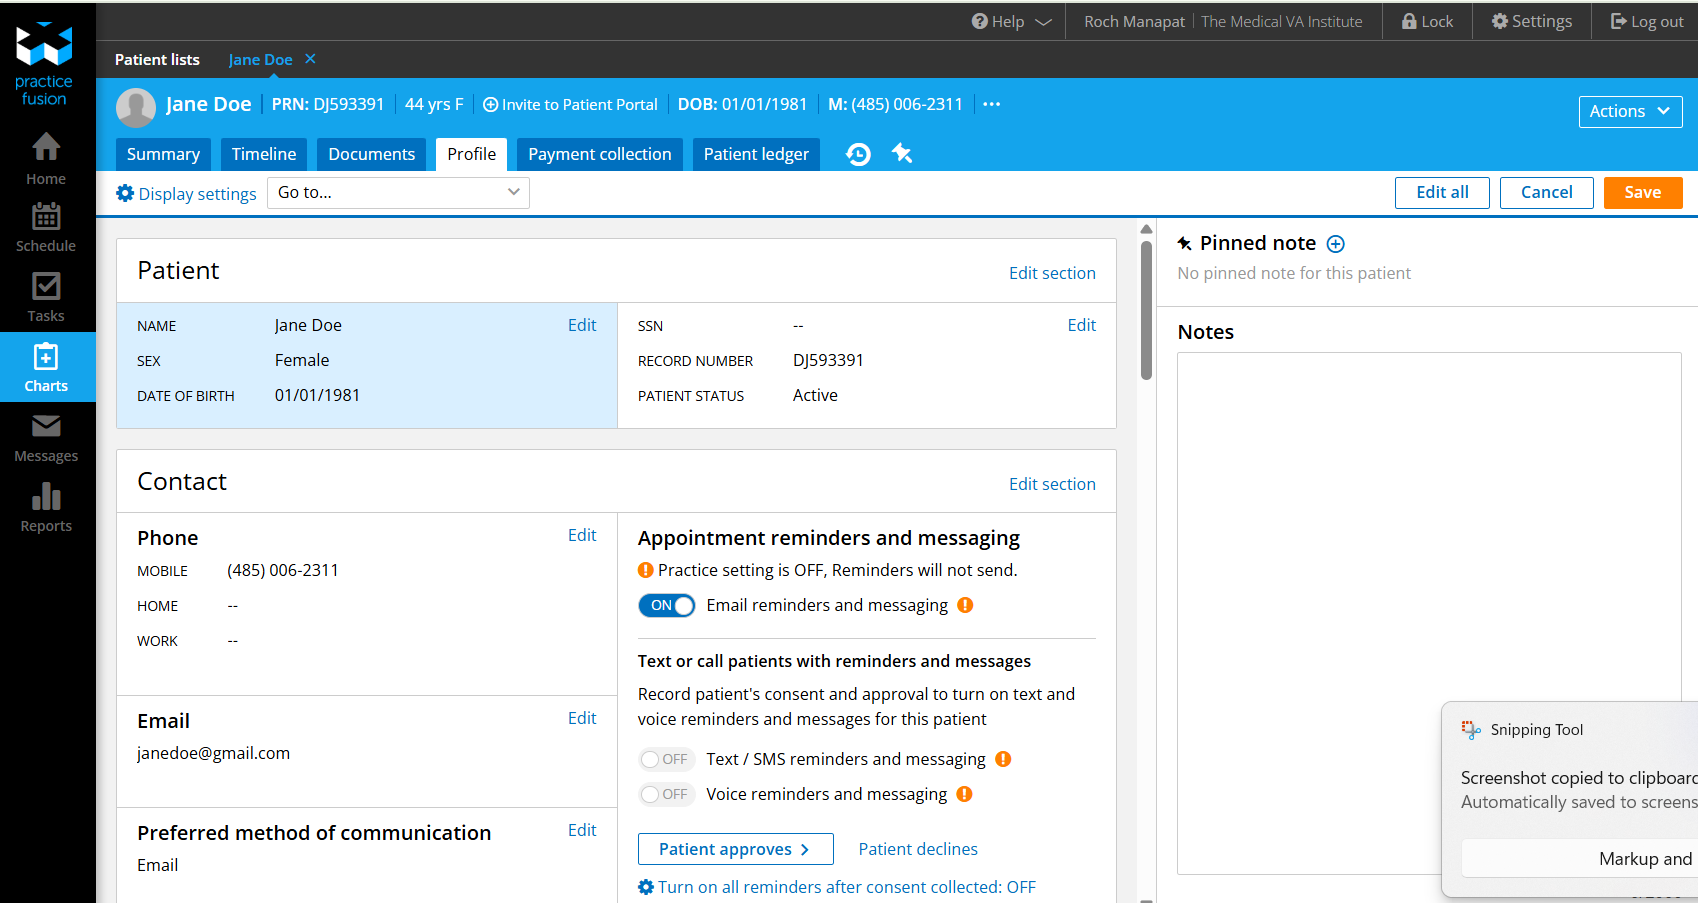The height and width of the screenshot is (903, 1698).
Task: Invite patient to Patient Portal
Action: coord(570,104)
